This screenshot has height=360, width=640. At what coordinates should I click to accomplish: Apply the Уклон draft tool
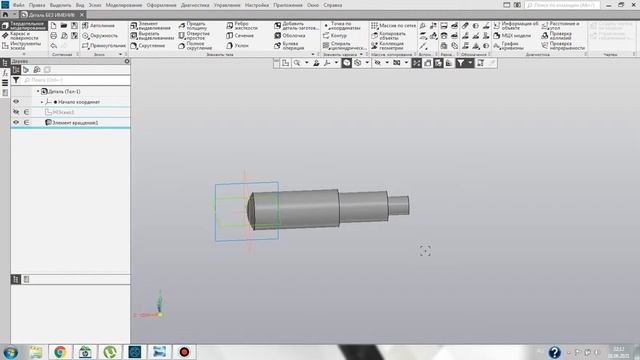238,46
